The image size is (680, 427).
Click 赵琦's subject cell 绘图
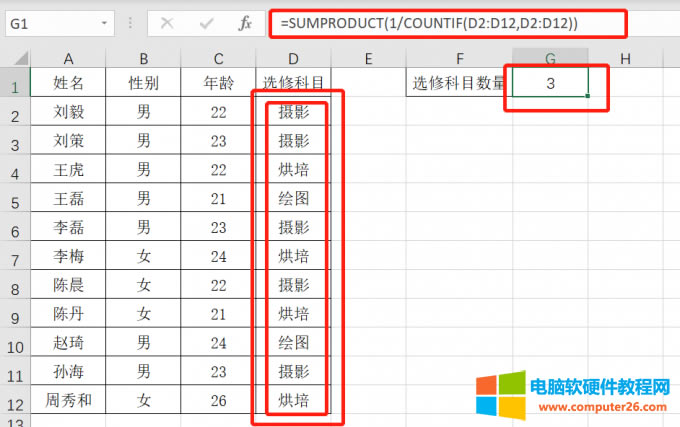[x=293, y=342]
